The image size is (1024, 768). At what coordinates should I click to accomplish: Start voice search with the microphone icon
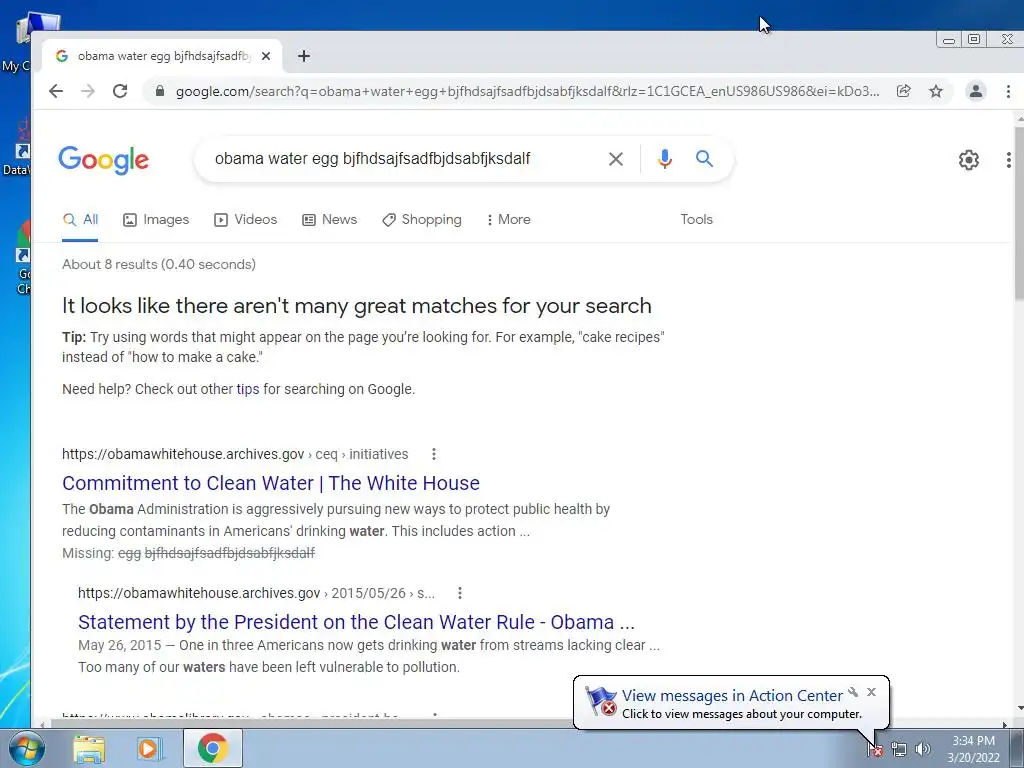click(665, 159)
